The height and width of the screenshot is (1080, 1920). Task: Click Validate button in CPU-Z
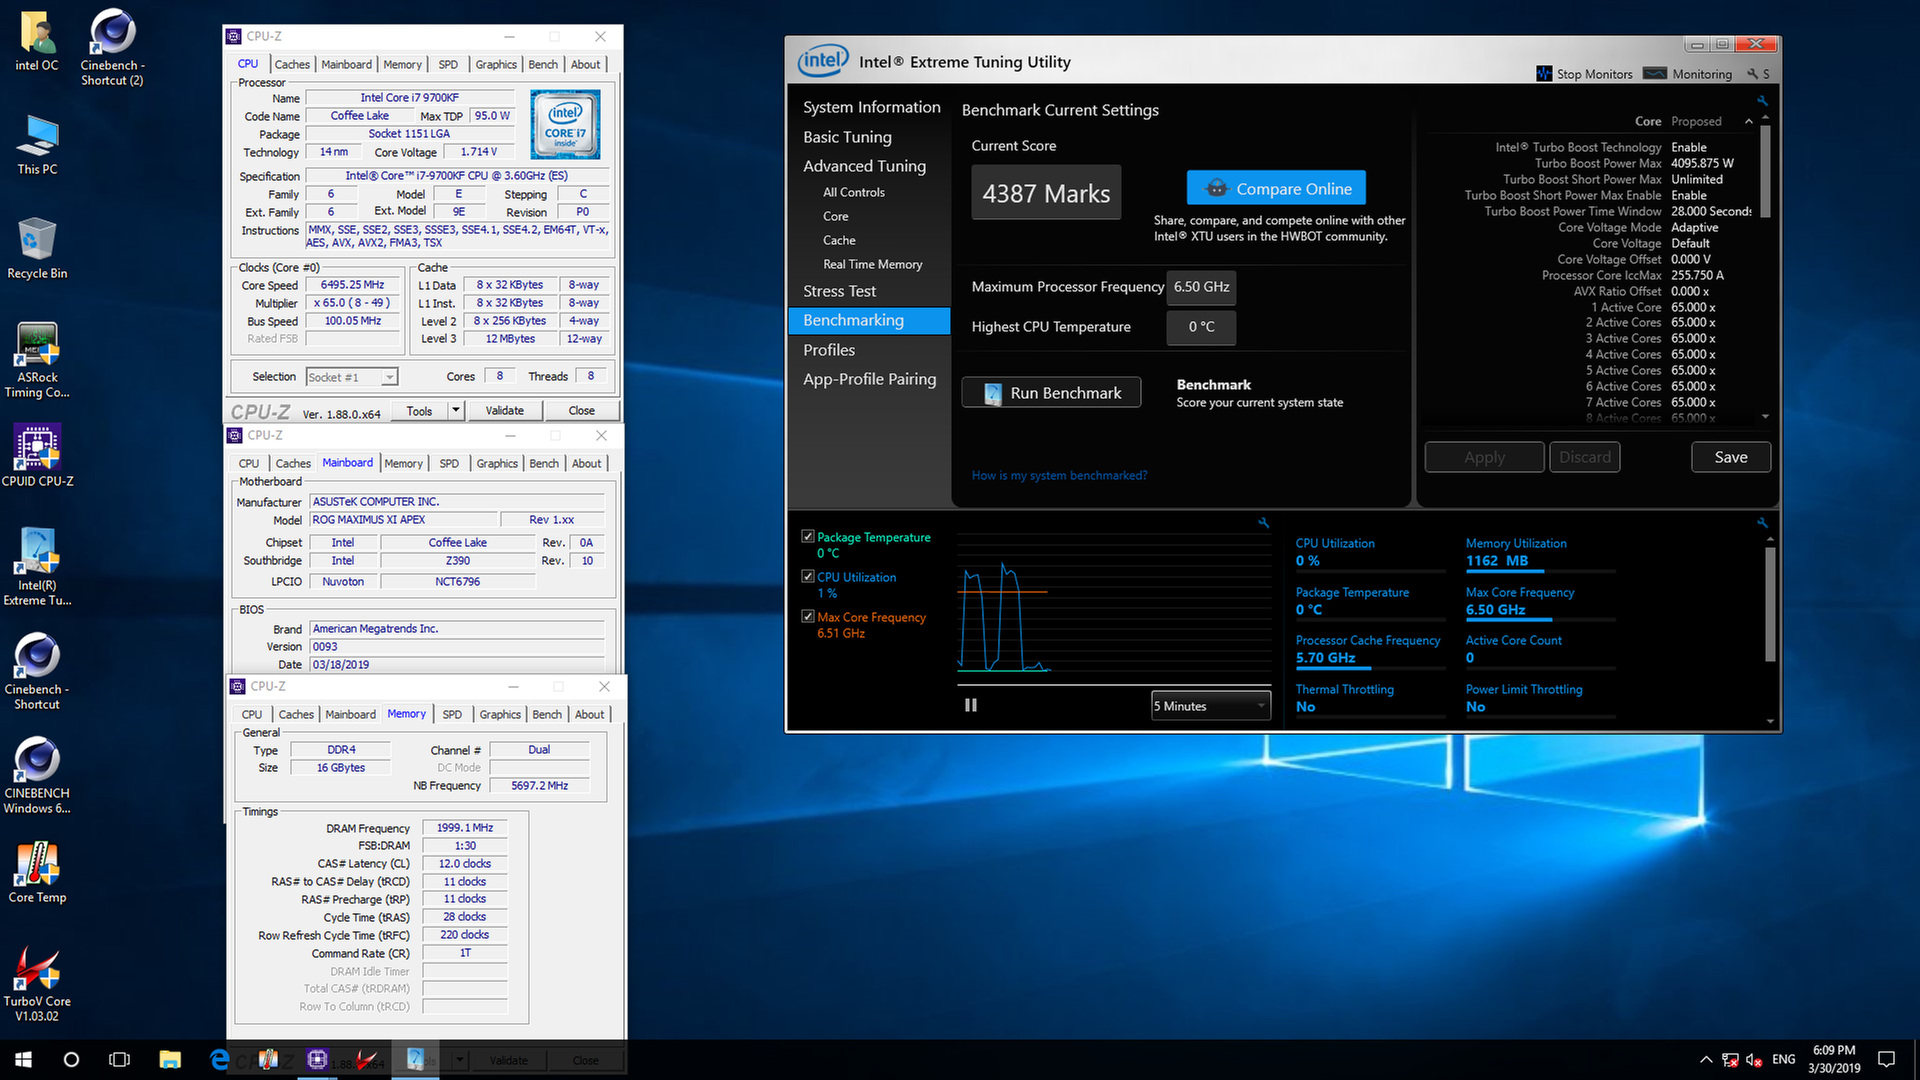pyautogui.click(x=504, y=411)
